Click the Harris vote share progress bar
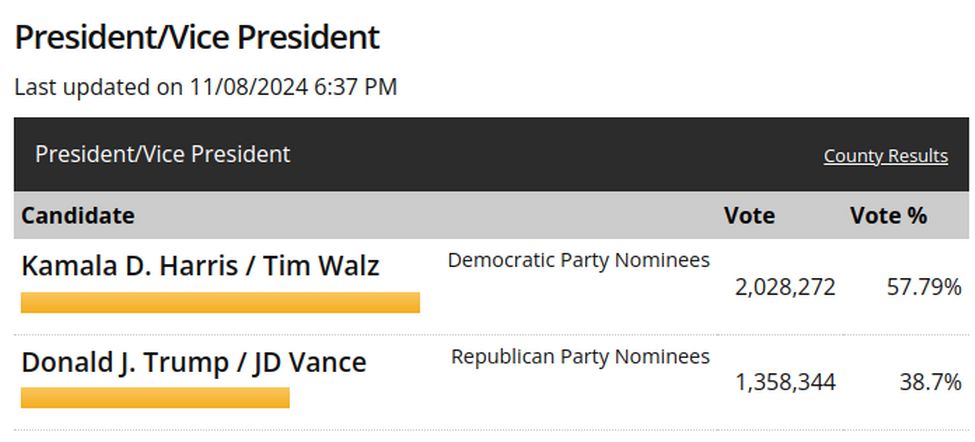Image resolution: width=975 pixels, height=442 pixels. pos(220,303)
